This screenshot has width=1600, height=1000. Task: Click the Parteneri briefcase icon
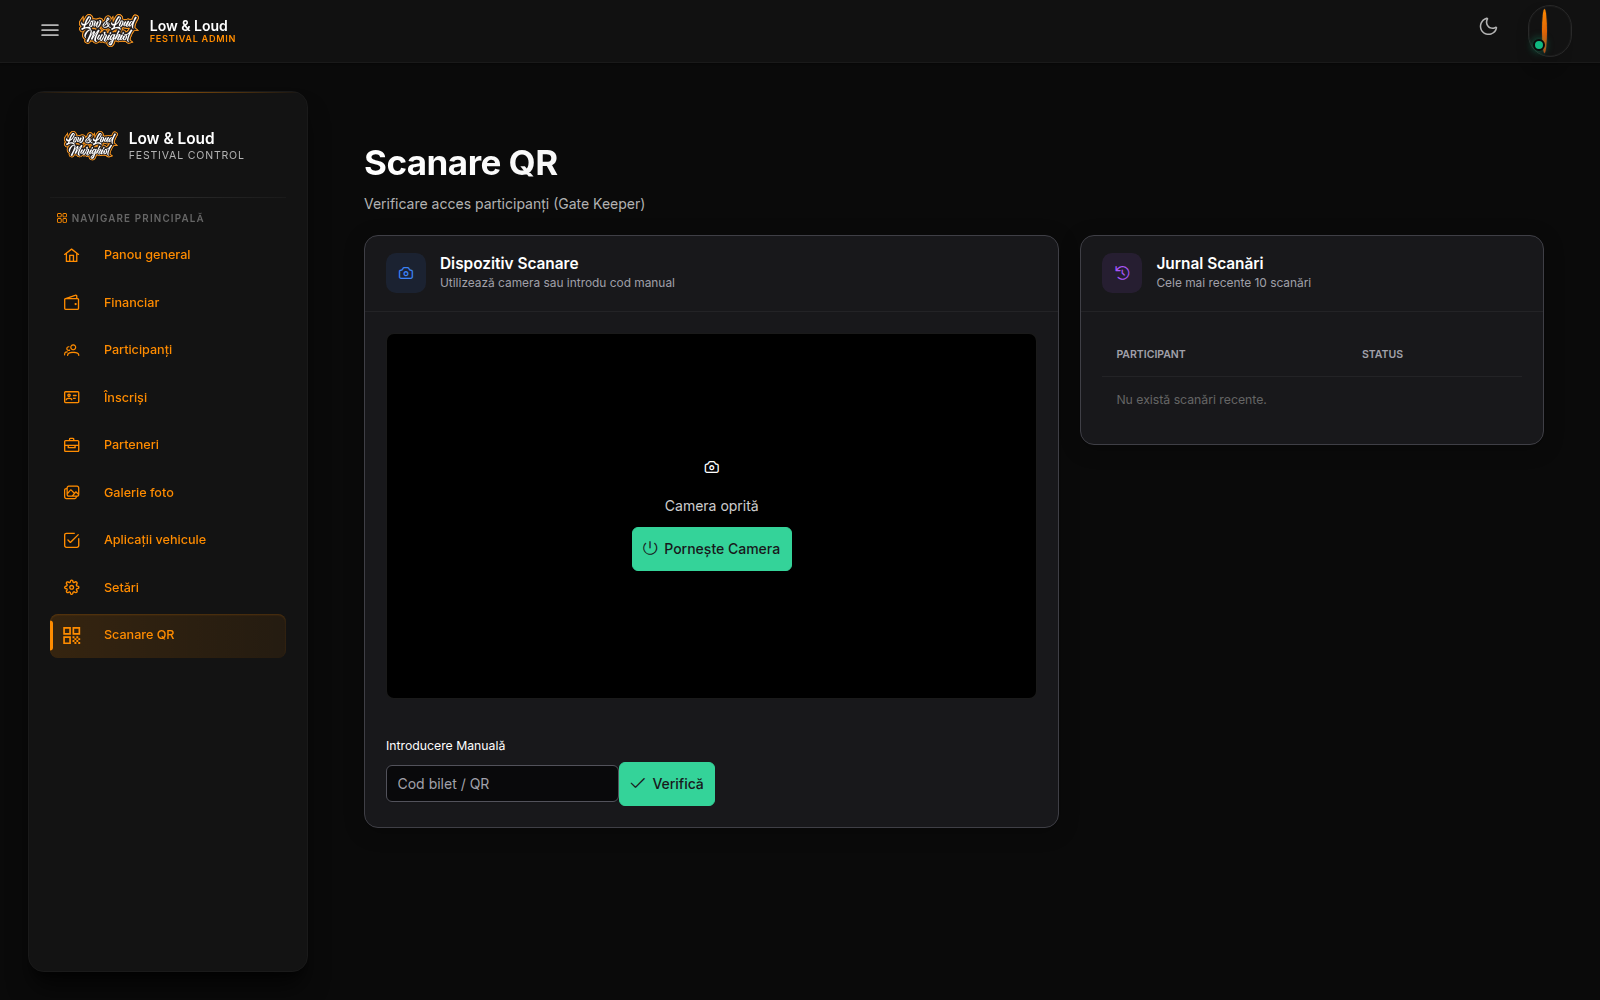[72, 445]
